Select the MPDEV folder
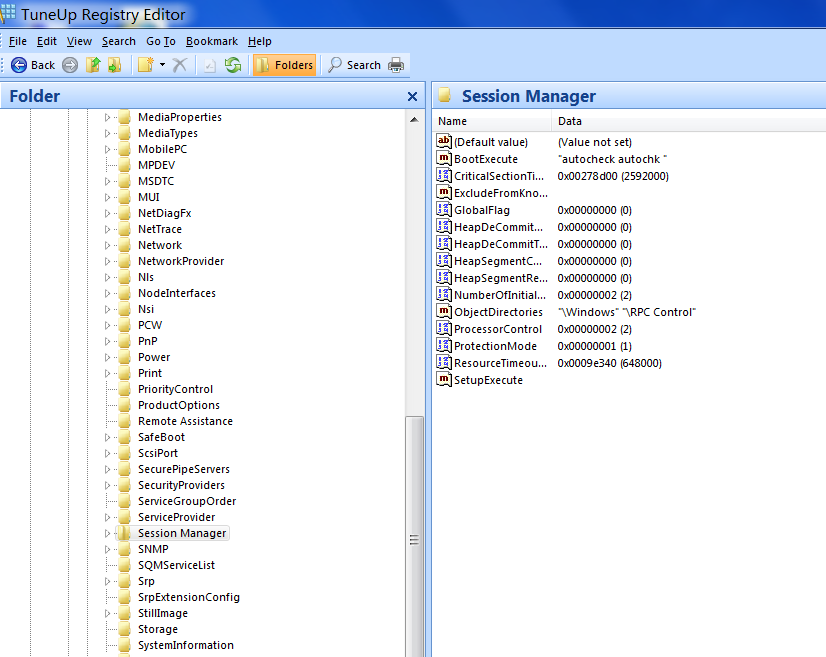This screenshot has width=826, height=657. coord(156,165)
